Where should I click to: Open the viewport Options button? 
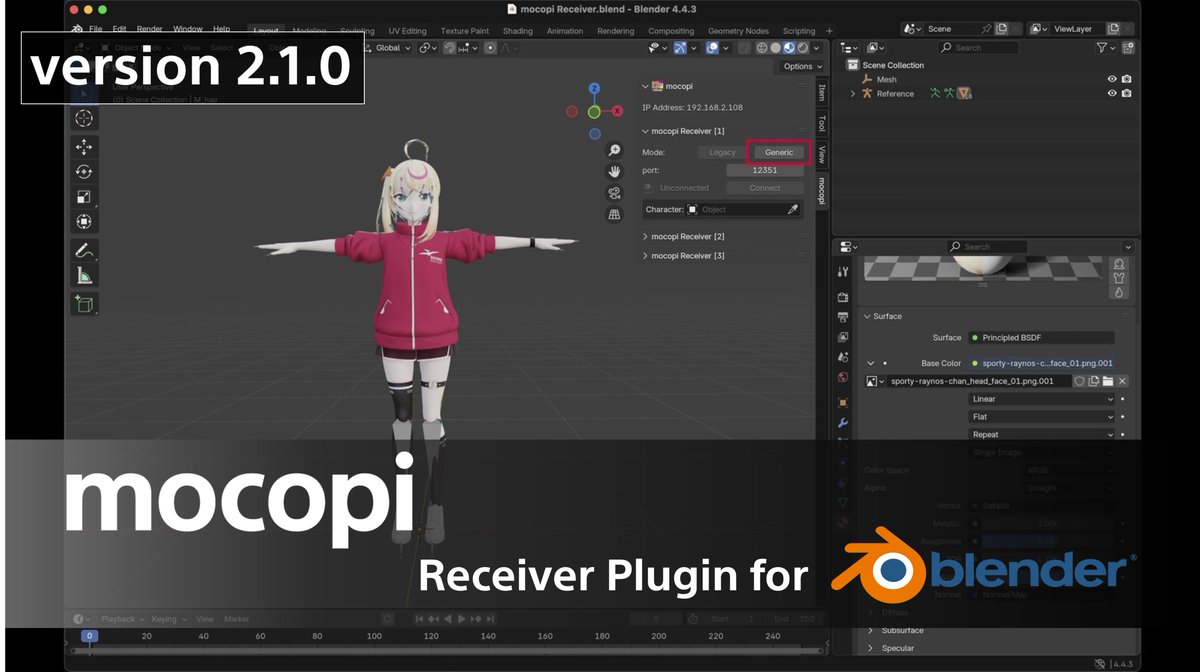798,66
